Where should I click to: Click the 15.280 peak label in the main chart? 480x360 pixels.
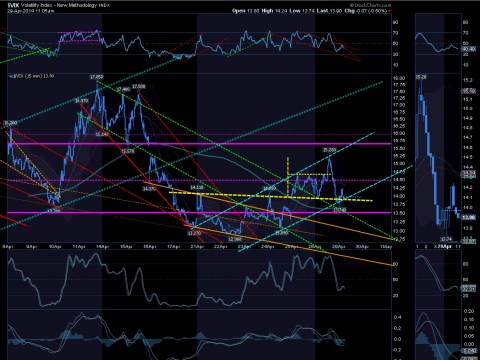point(329,150)
